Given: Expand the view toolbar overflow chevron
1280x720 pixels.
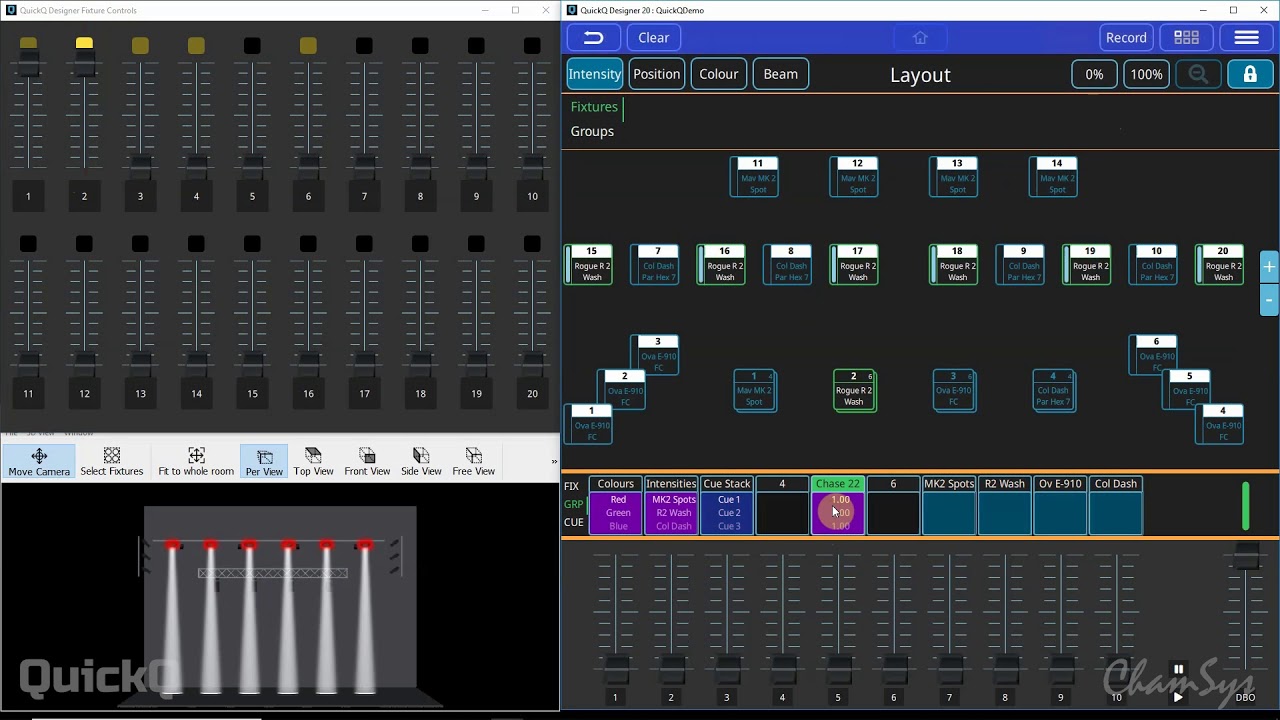Looking at the screenshot, I should click(x=553, y=462).
